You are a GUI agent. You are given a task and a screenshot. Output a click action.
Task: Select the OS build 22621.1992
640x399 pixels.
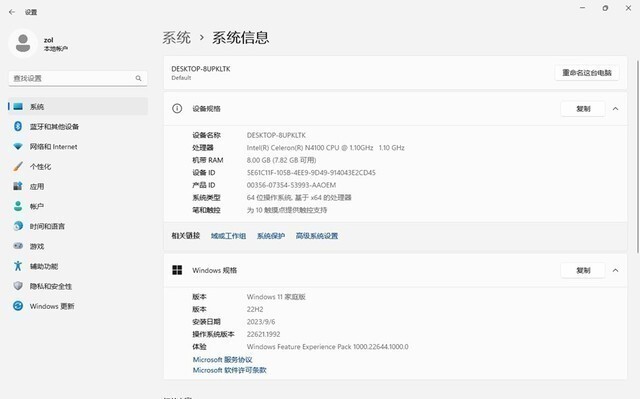coord(263,334)
